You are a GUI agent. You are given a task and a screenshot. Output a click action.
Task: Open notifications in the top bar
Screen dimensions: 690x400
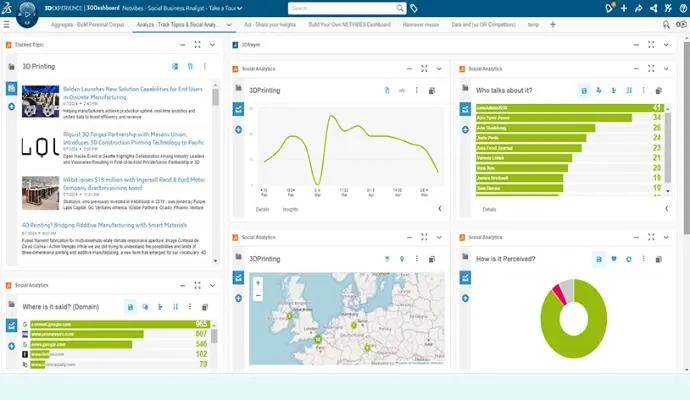coord(609,8)
